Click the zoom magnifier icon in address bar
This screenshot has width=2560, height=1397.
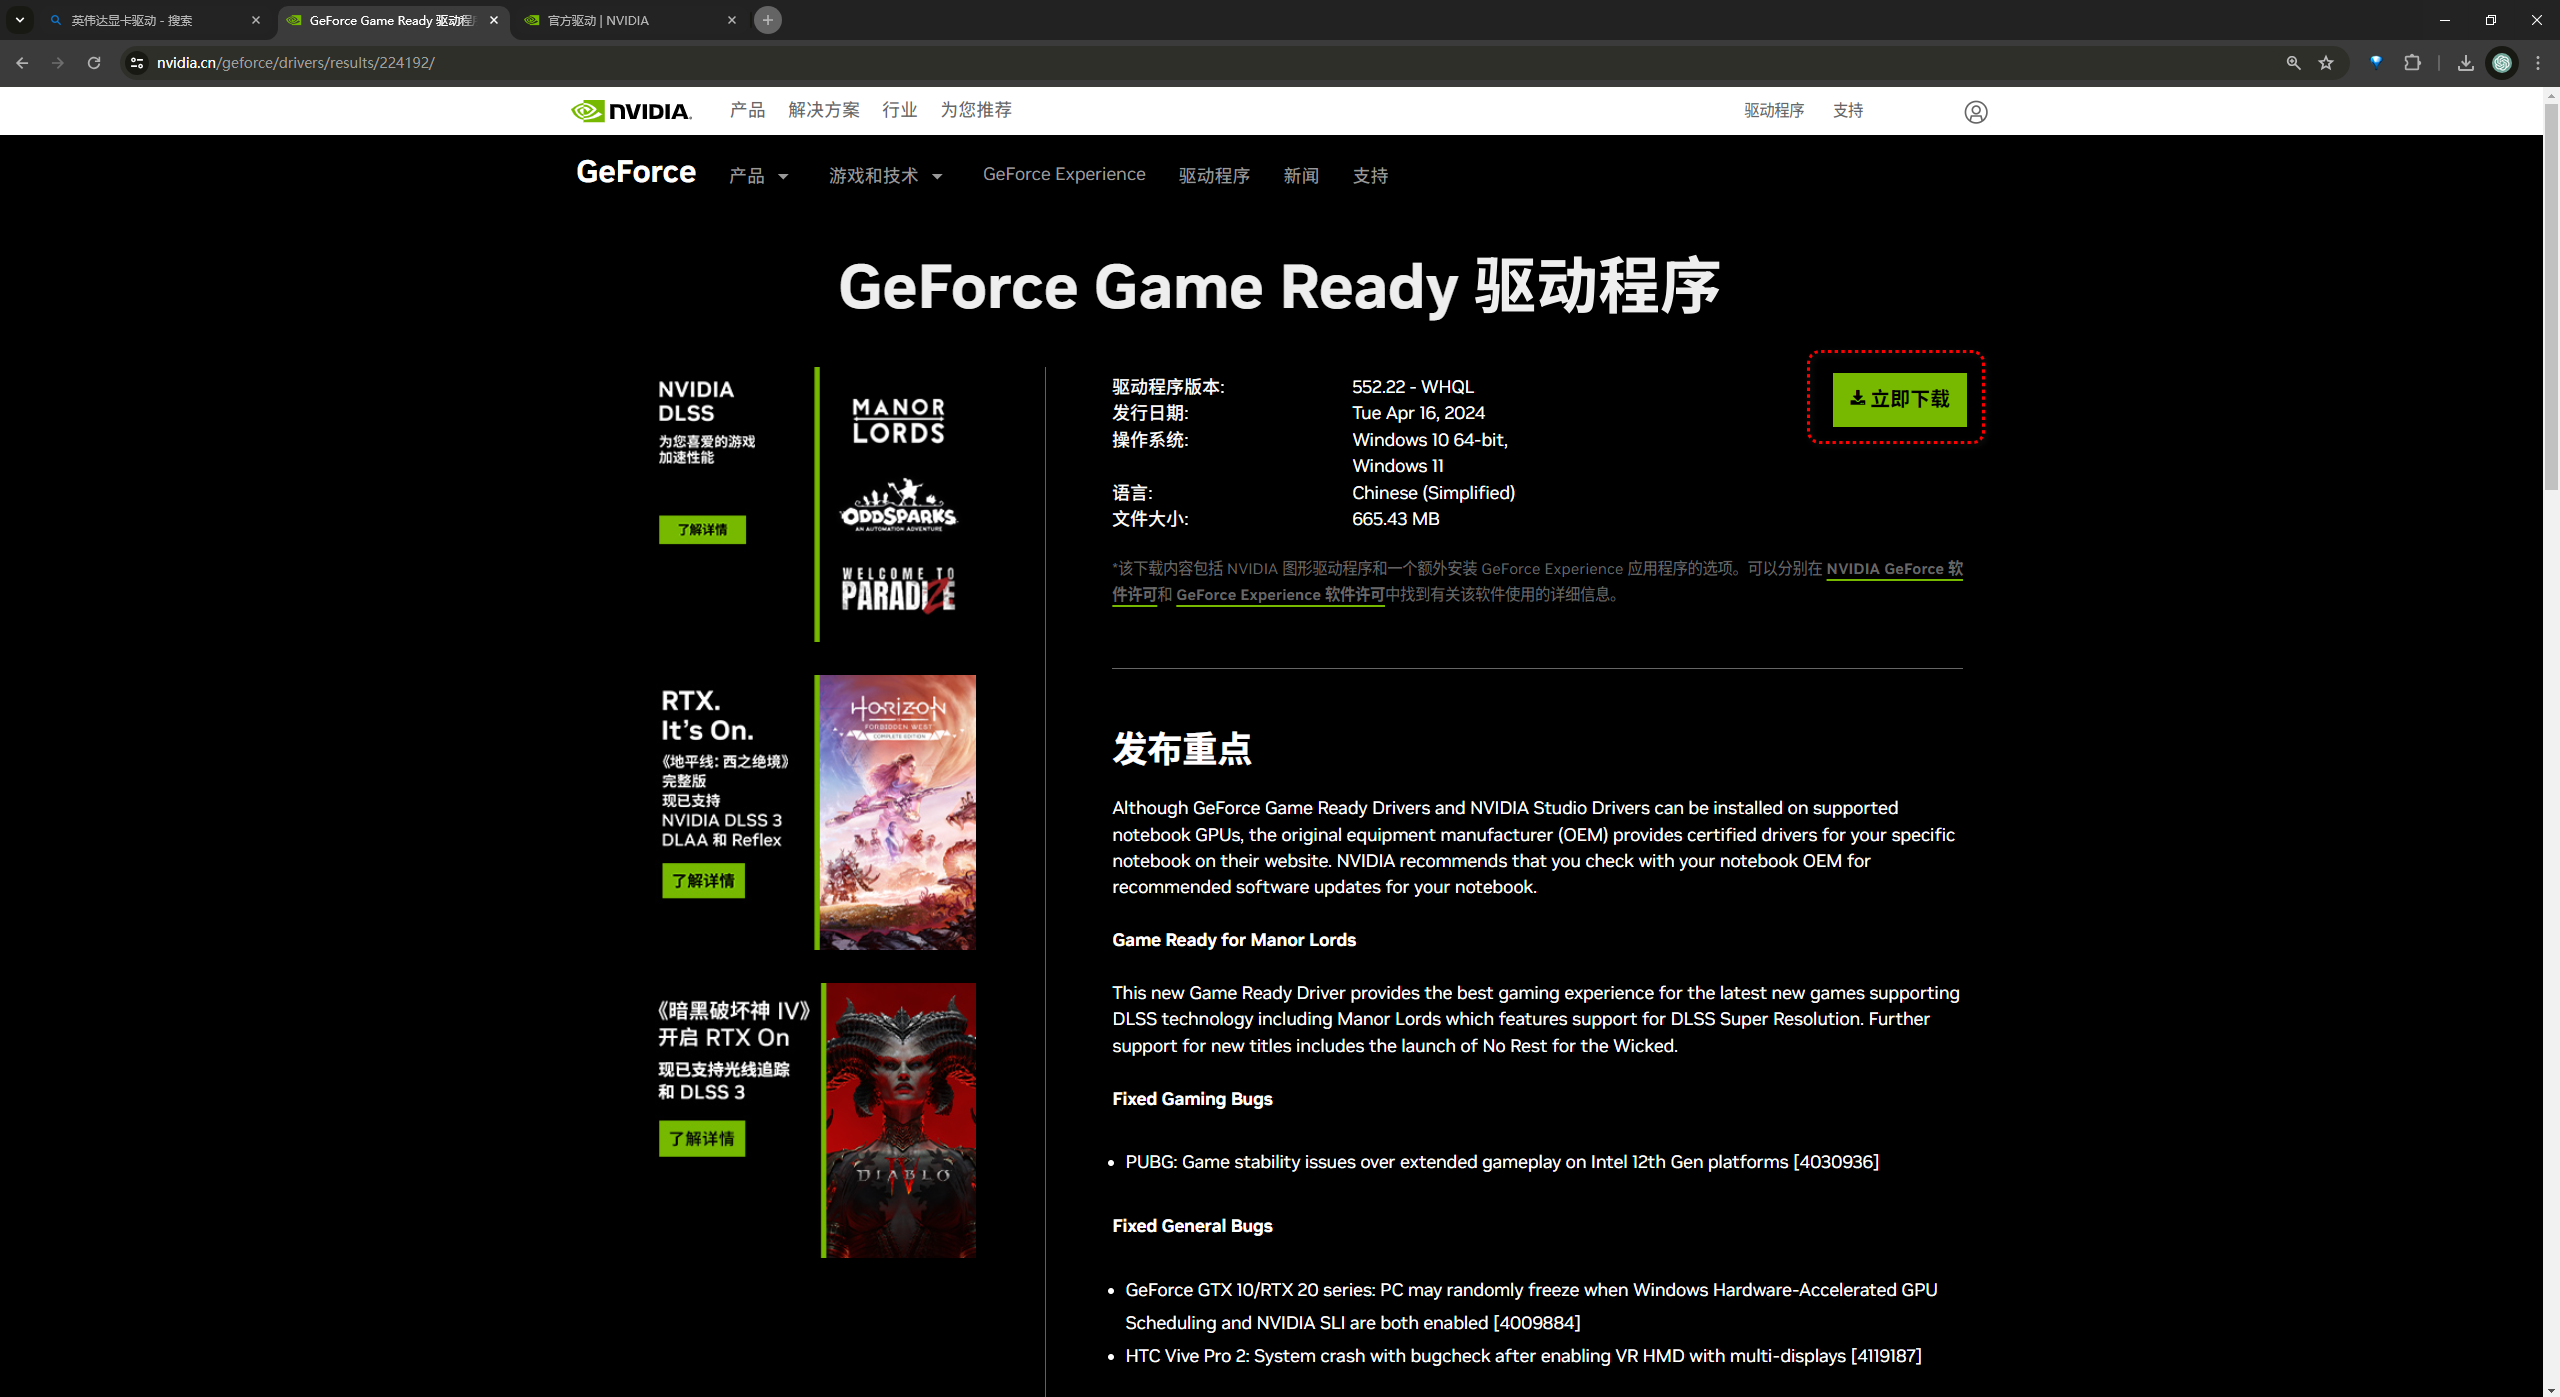coord(2293,63)
